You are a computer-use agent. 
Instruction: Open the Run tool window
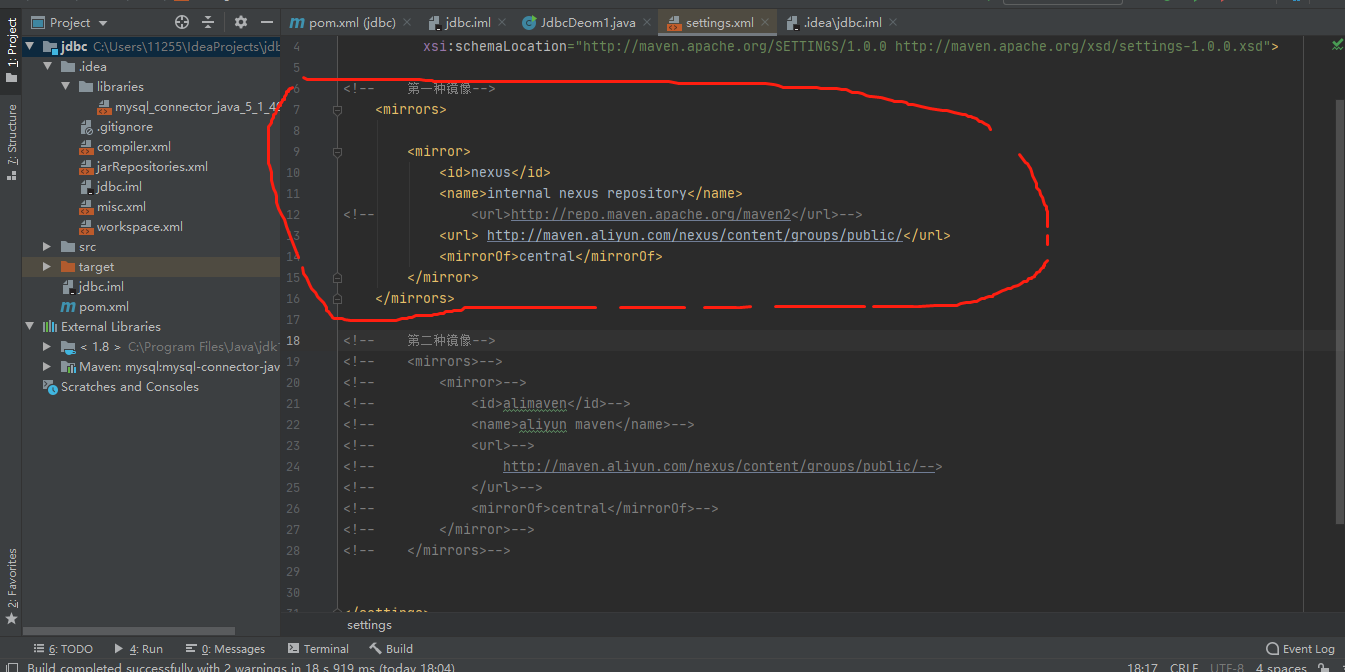click(139, 648)
